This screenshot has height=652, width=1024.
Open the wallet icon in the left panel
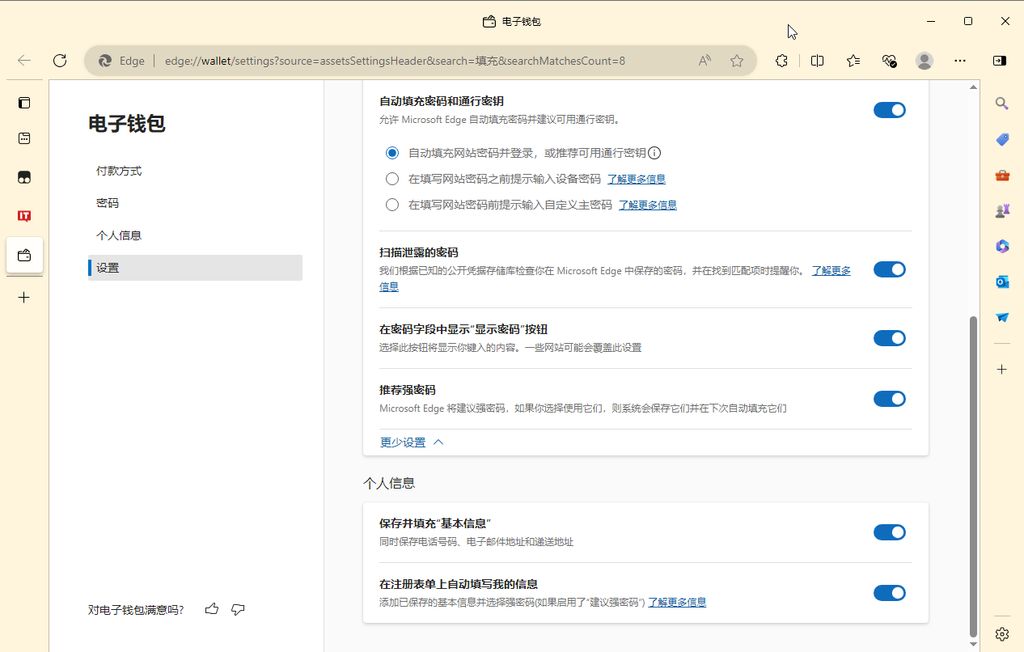click(x=24, y=255)
